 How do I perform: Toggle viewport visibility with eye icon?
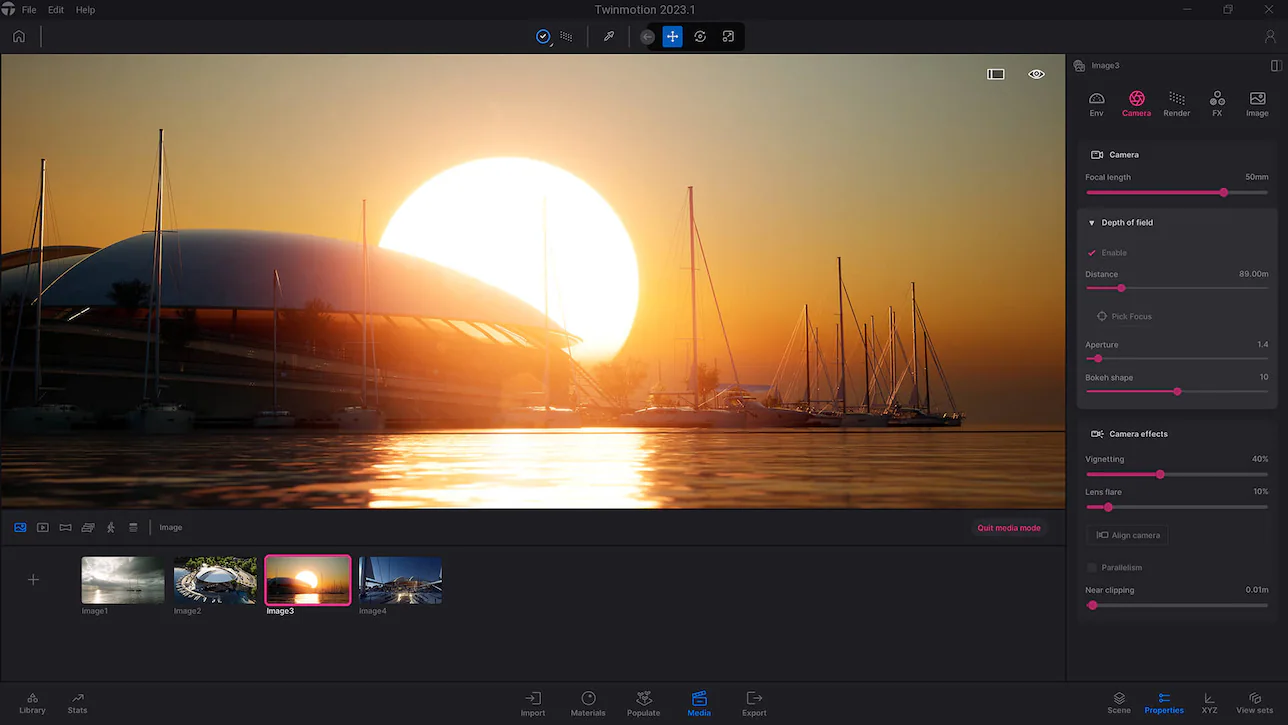[1035, 73]
